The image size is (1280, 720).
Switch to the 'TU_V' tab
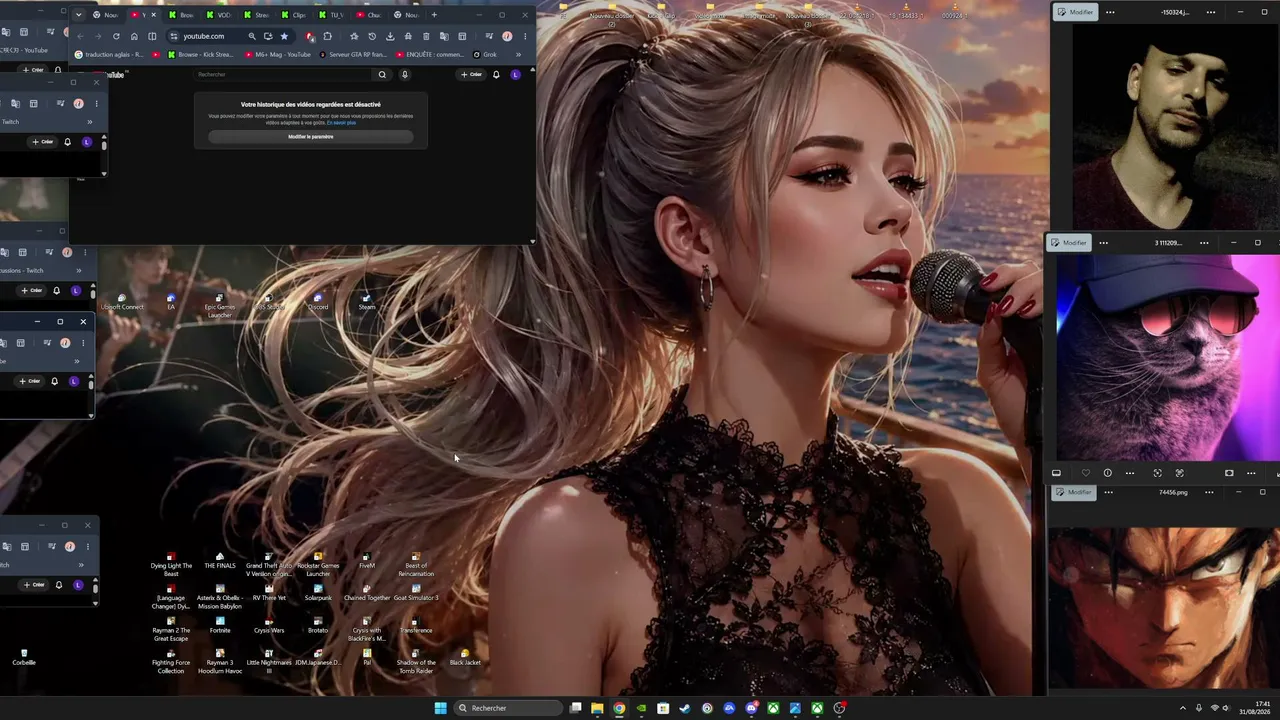[x=331, y=15]
